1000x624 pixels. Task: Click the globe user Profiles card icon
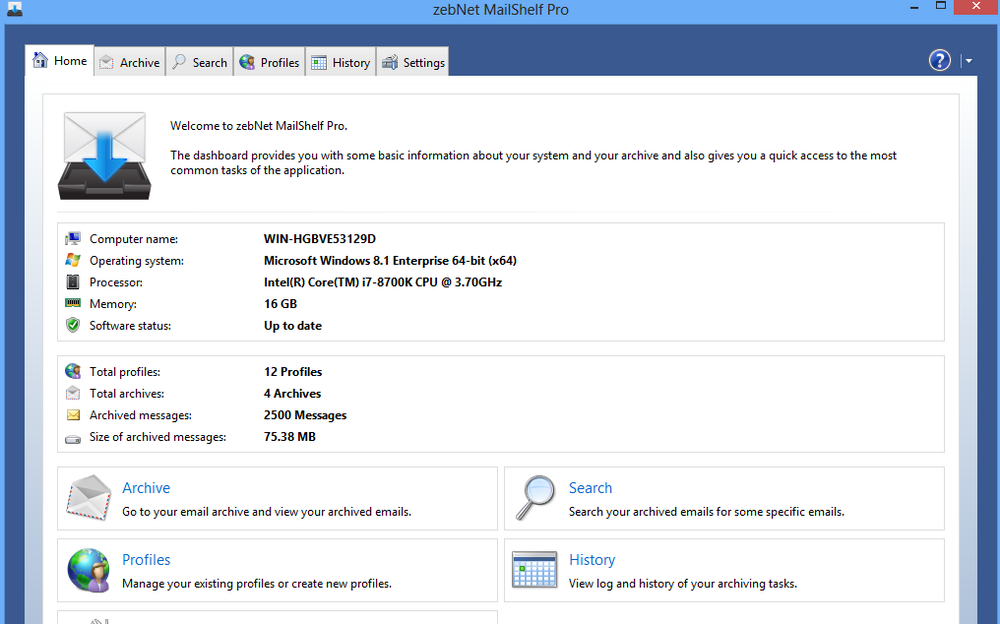(89, 570)
